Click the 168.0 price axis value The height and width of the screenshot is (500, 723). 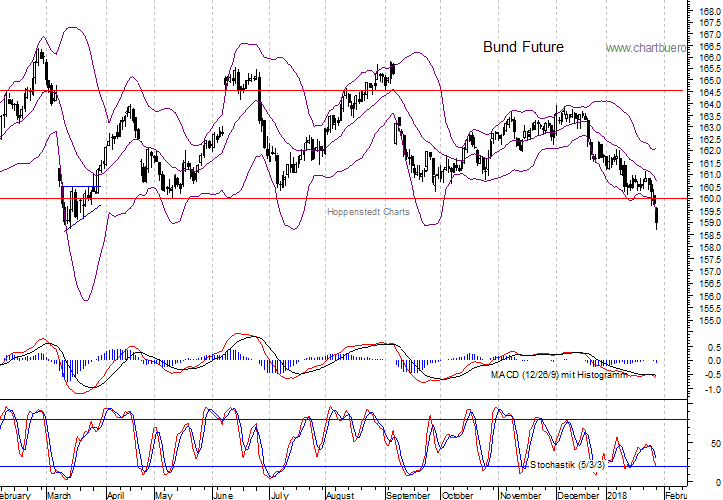[710, 11]
